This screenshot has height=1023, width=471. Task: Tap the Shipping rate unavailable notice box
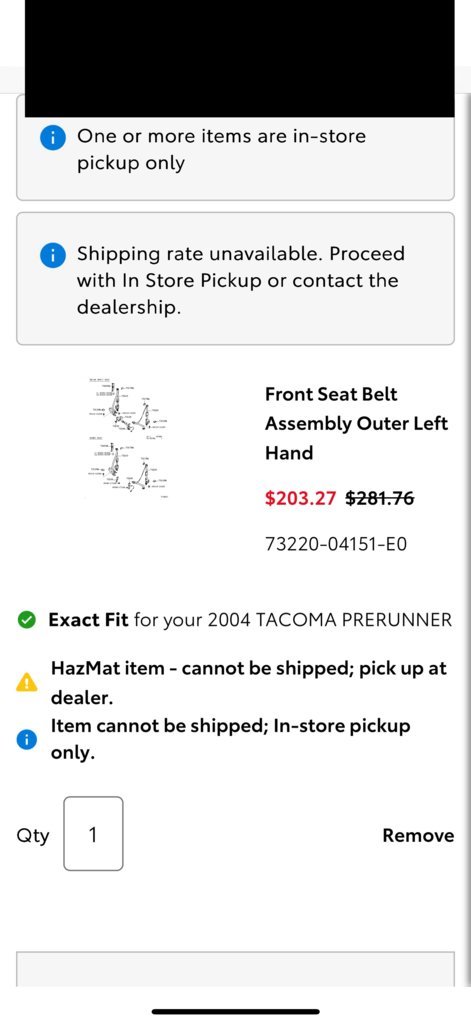pyautogui.click(x=235, y=279)
